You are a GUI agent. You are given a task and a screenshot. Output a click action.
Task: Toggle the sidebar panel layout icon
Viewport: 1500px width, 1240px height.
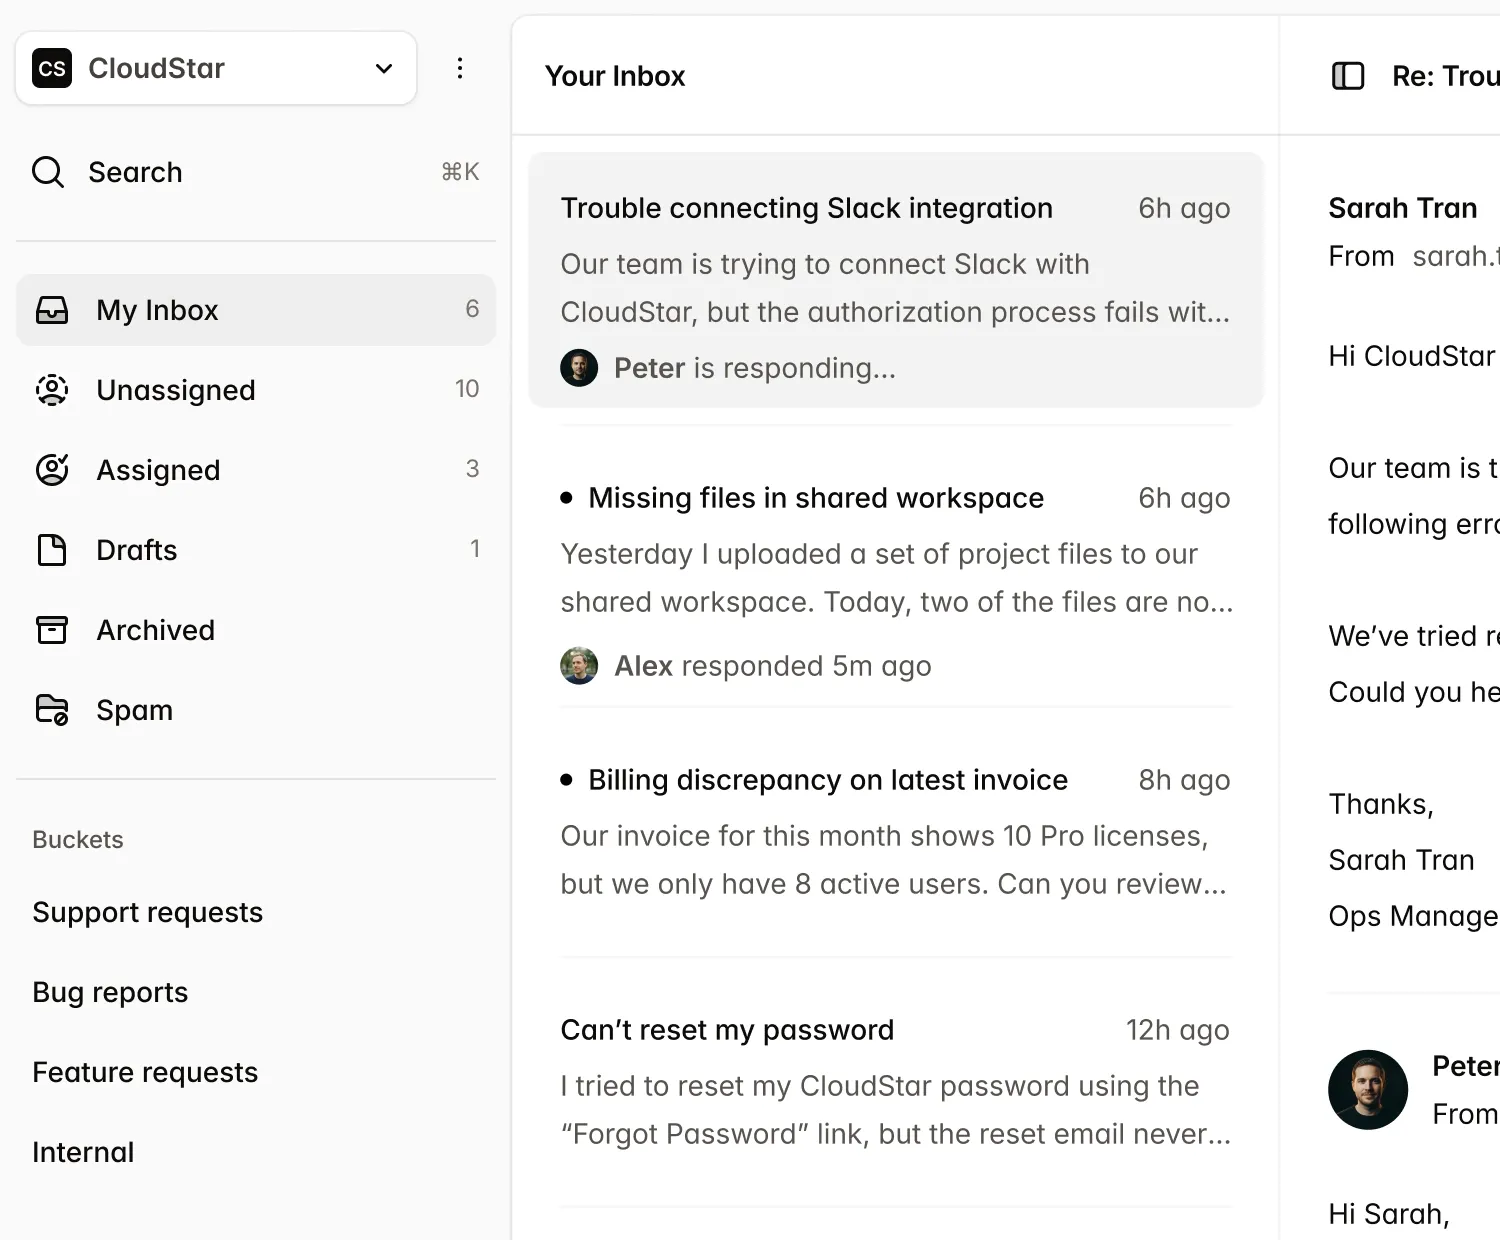tap(1348, 76)
